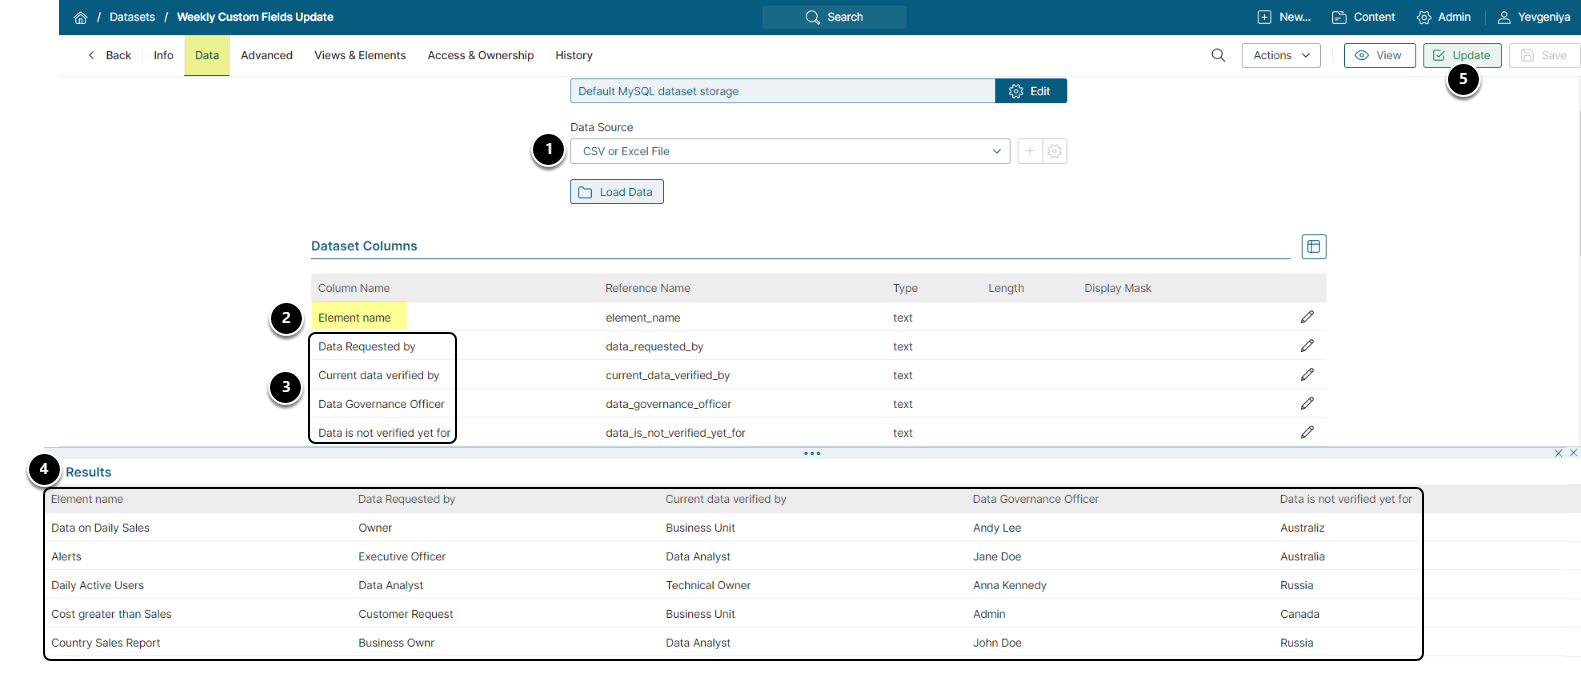Click the home icon in breadcrumb

point(80,17)
